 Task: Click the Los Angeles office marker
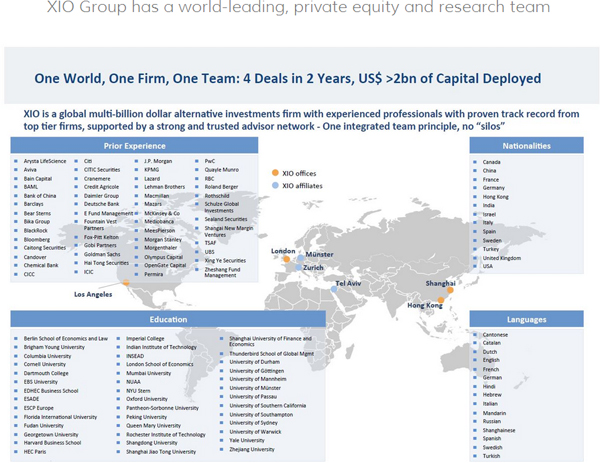tap(126, 283)
